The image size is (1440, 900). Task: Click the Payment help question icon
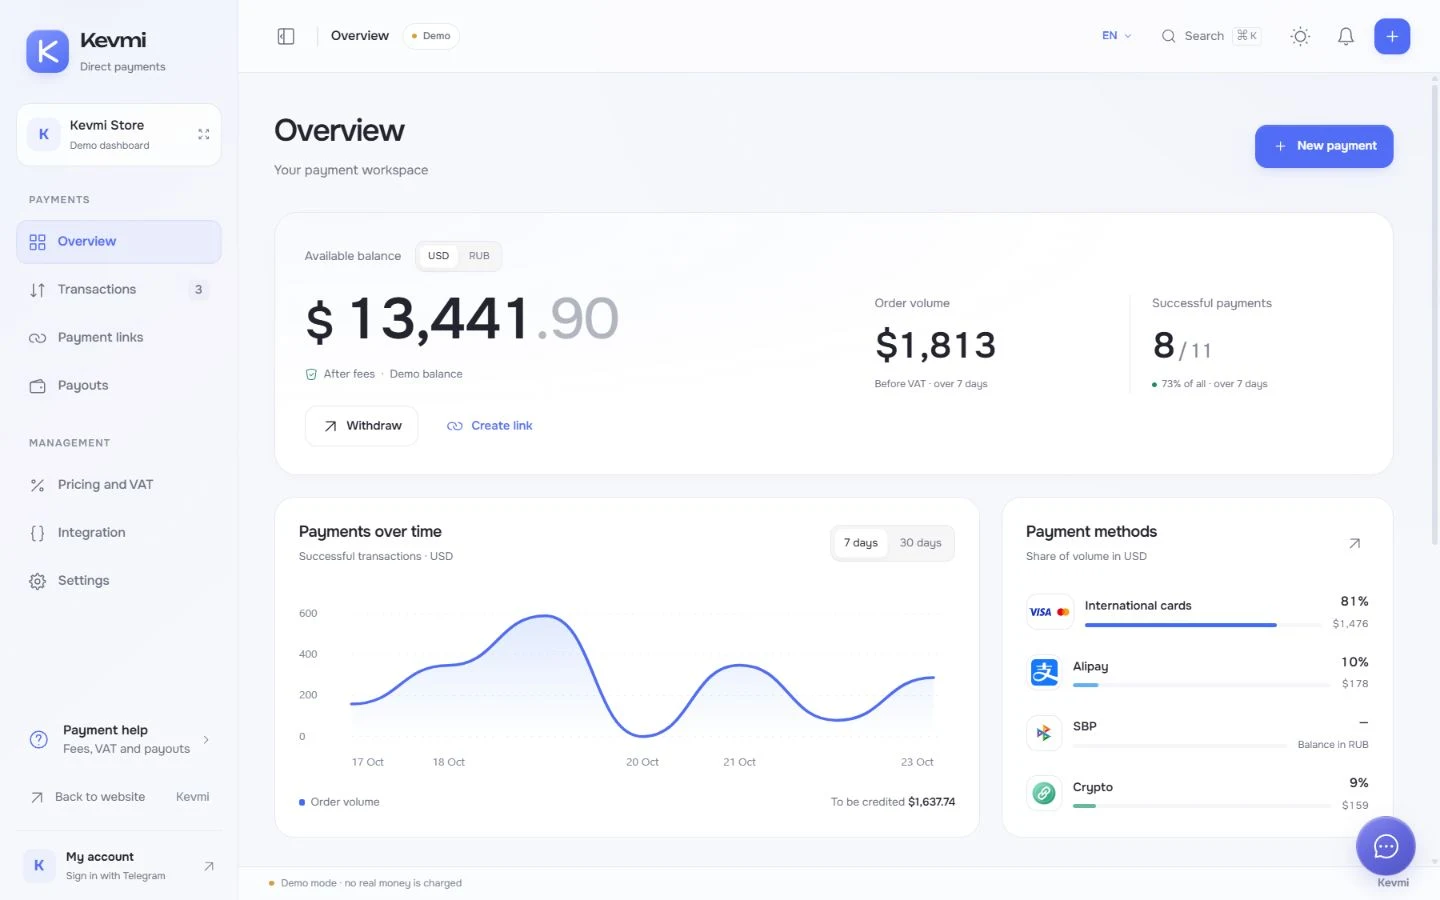(38, 739)
